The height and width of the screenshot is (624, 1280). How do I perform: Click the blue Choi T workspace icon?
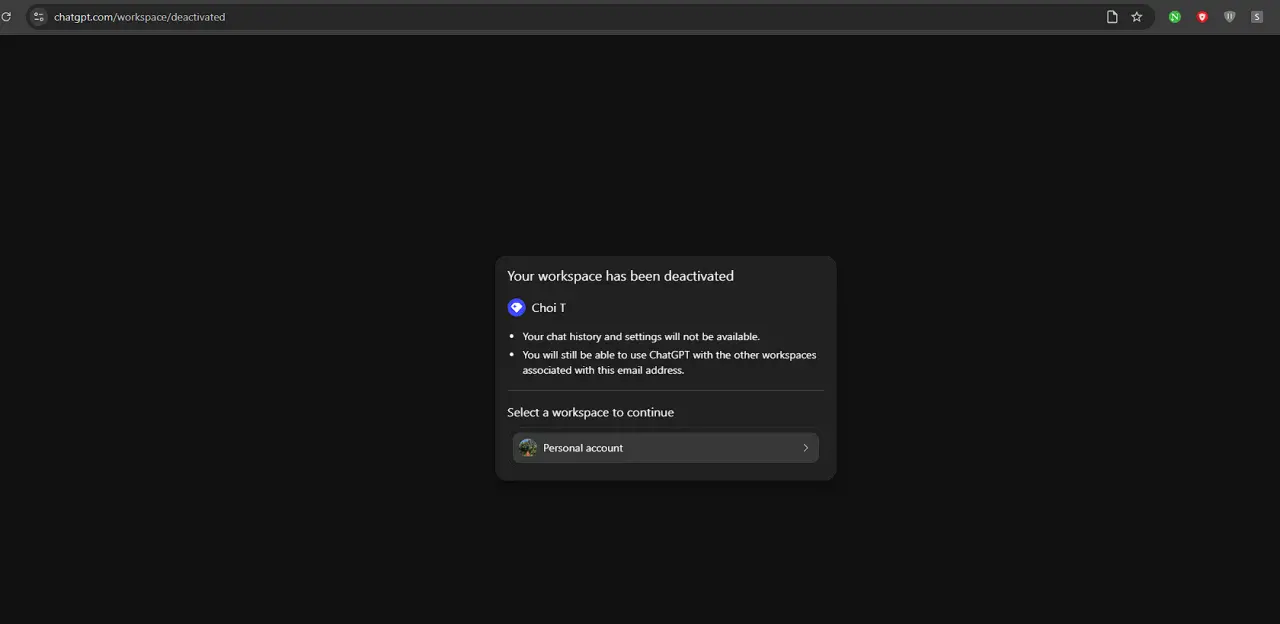(x=516, y=308)
